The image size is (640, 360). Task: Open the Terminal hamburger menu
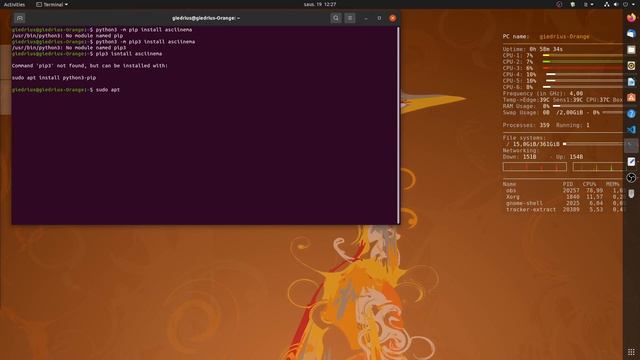coord(350,18)
